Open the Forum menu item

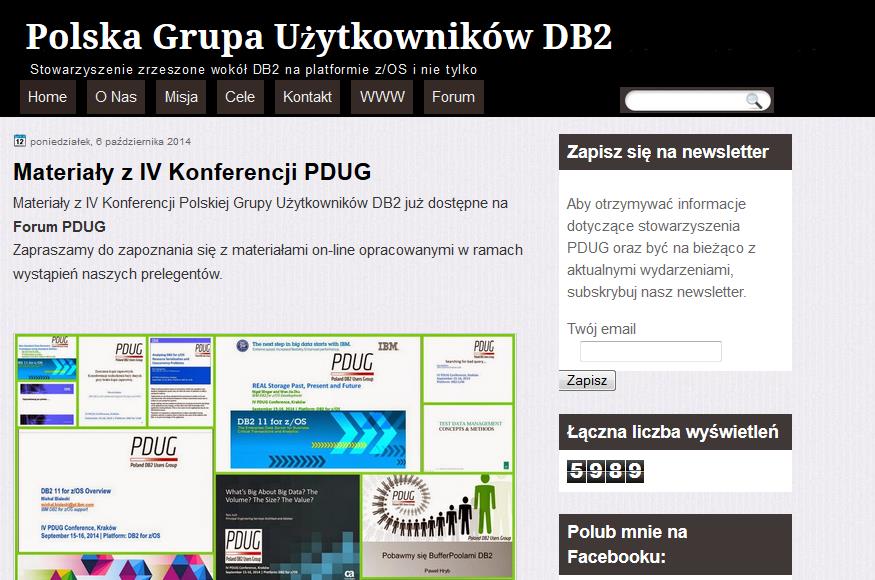point(453,97)
